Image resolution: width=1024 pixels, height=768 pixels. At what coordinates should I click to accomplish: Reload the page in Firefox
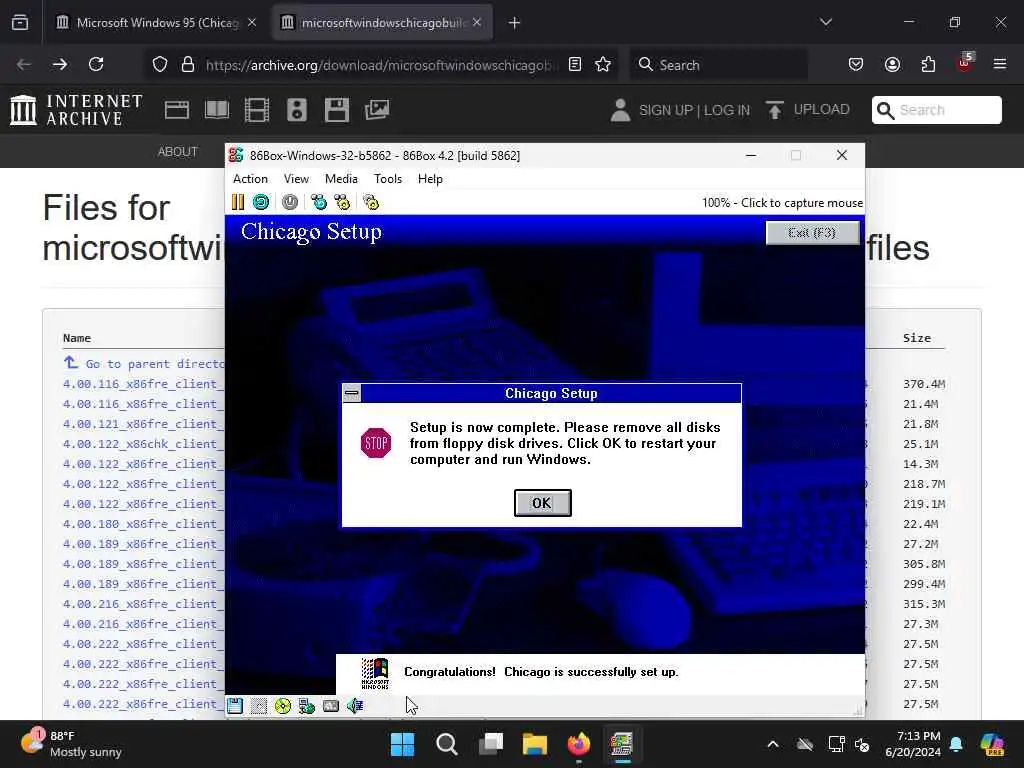[x=96, y=64]
